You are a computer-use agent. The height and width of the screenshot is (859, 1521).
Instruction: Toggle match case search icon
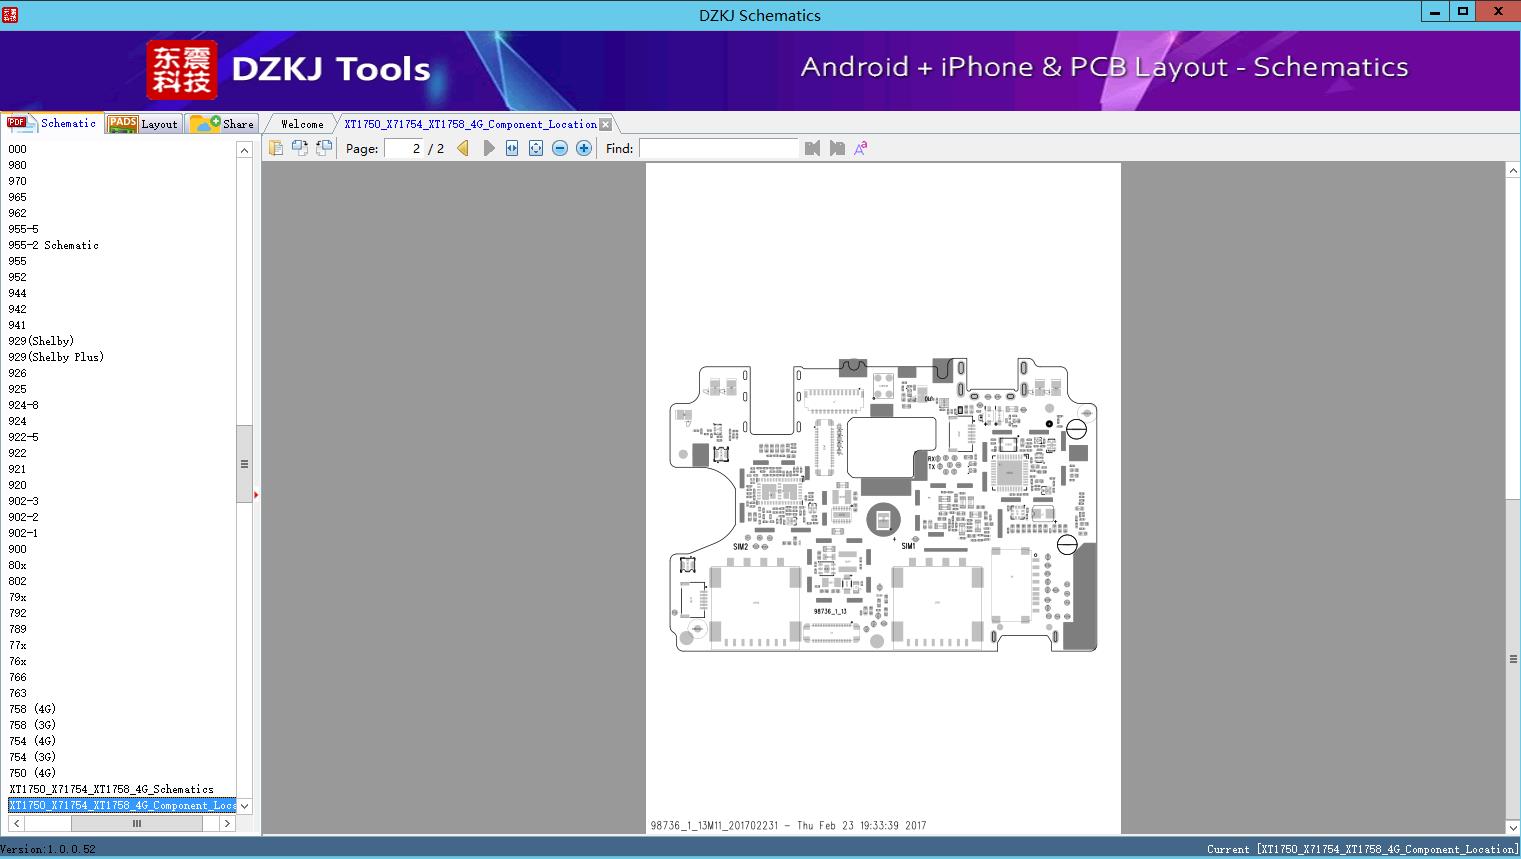click(x=860, y=148)
